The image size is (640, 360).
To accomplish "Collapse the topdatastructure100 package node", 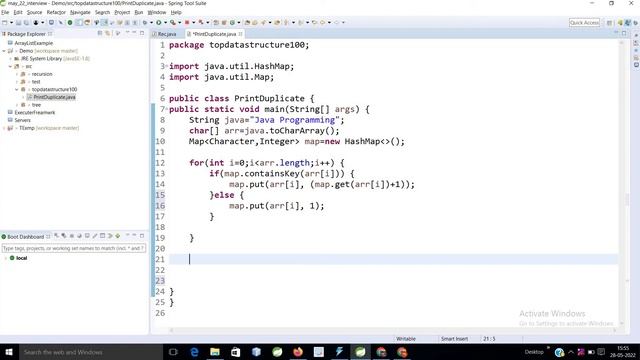I will [17, 89].
